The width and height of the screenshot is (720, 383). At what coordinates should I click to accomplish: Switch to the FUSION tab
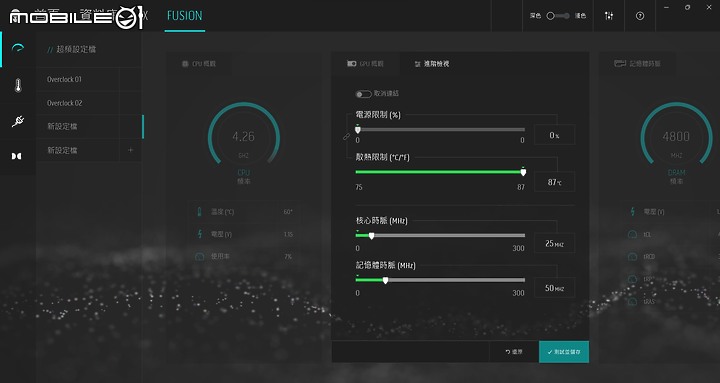[x=185, y=16]
